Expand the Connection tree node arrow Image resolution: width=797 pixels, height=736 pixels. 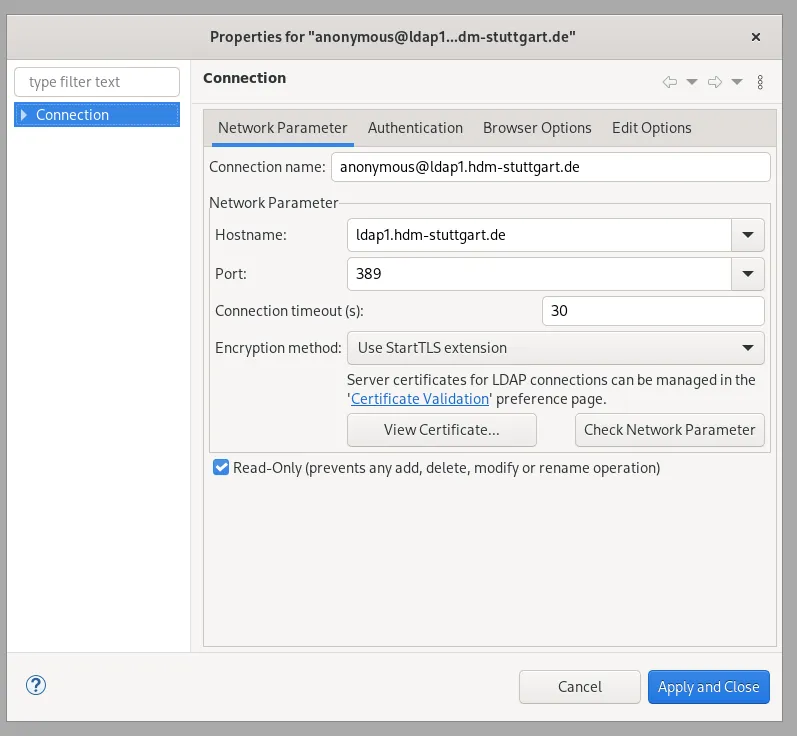[x=24, y=115]
